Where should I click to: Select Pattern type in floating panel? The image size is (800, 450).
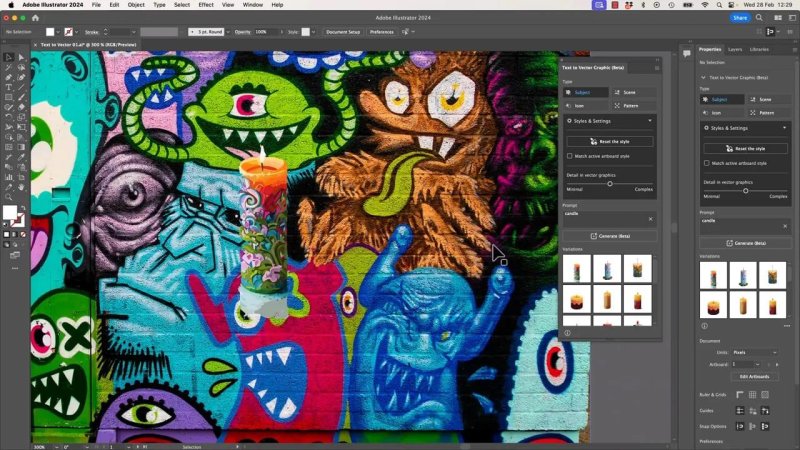634,106
